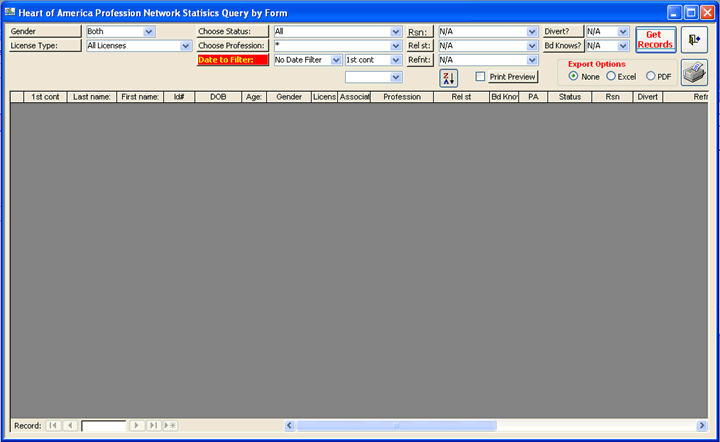Click the Get Records button
The width and height of the screenshot is (720, 442).
[x=655, y=40]
